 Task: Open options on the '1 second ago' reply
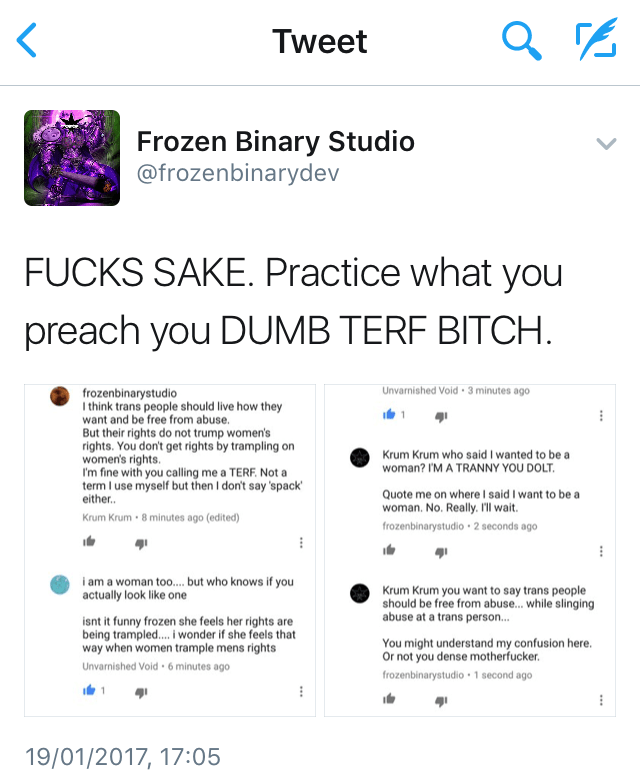601,700
